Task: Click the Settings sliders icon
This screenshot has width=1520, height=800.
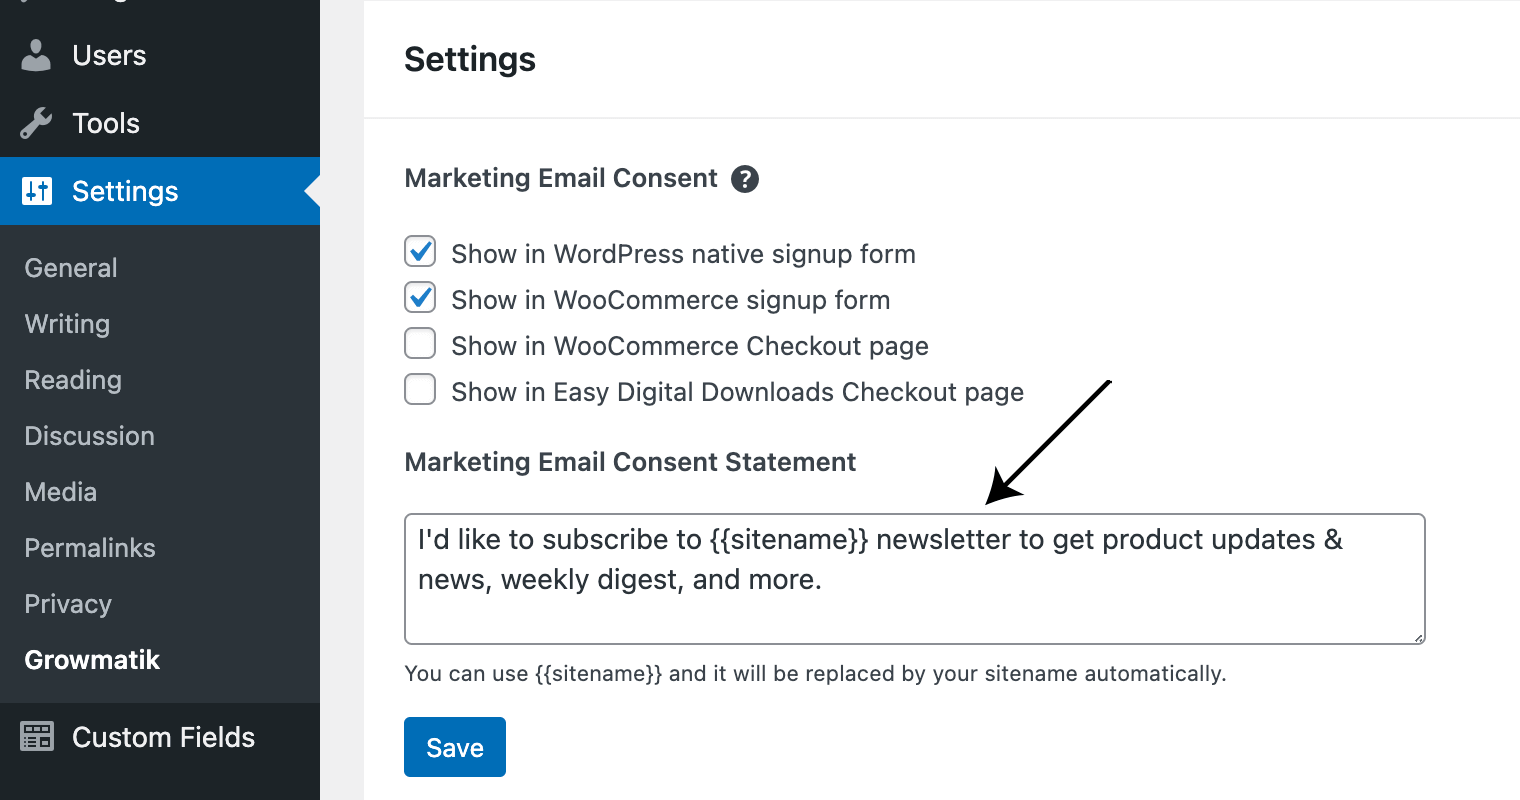Action: tap(37, 191)
